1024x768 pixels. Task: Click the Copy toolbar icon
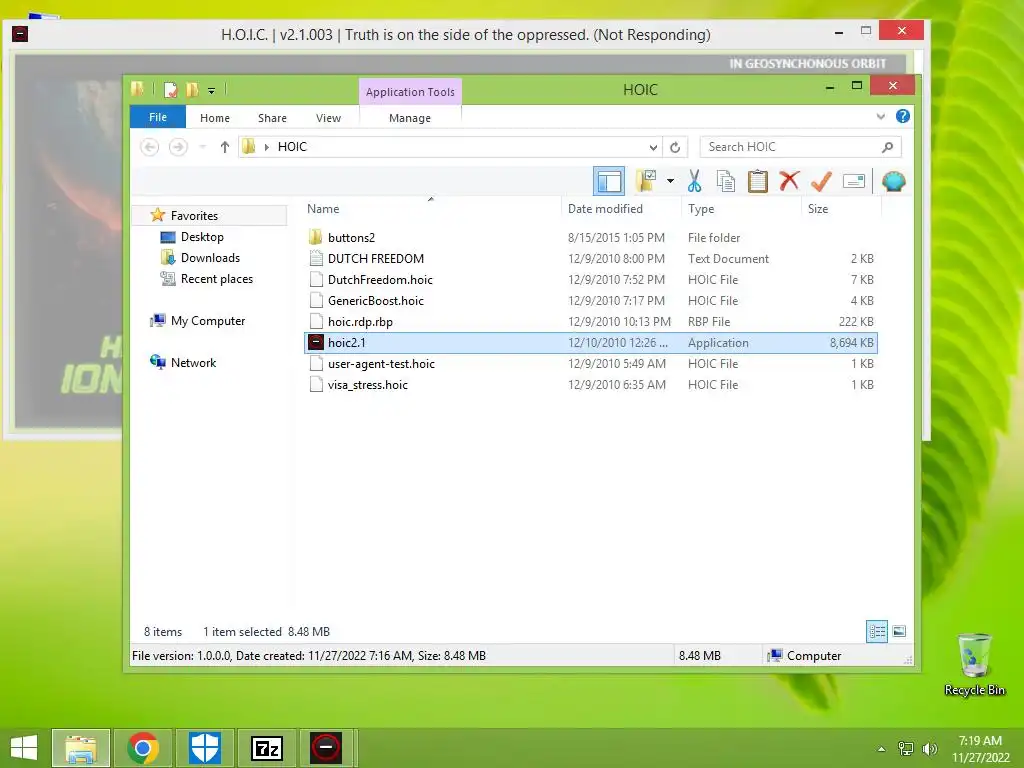[726, 181]
